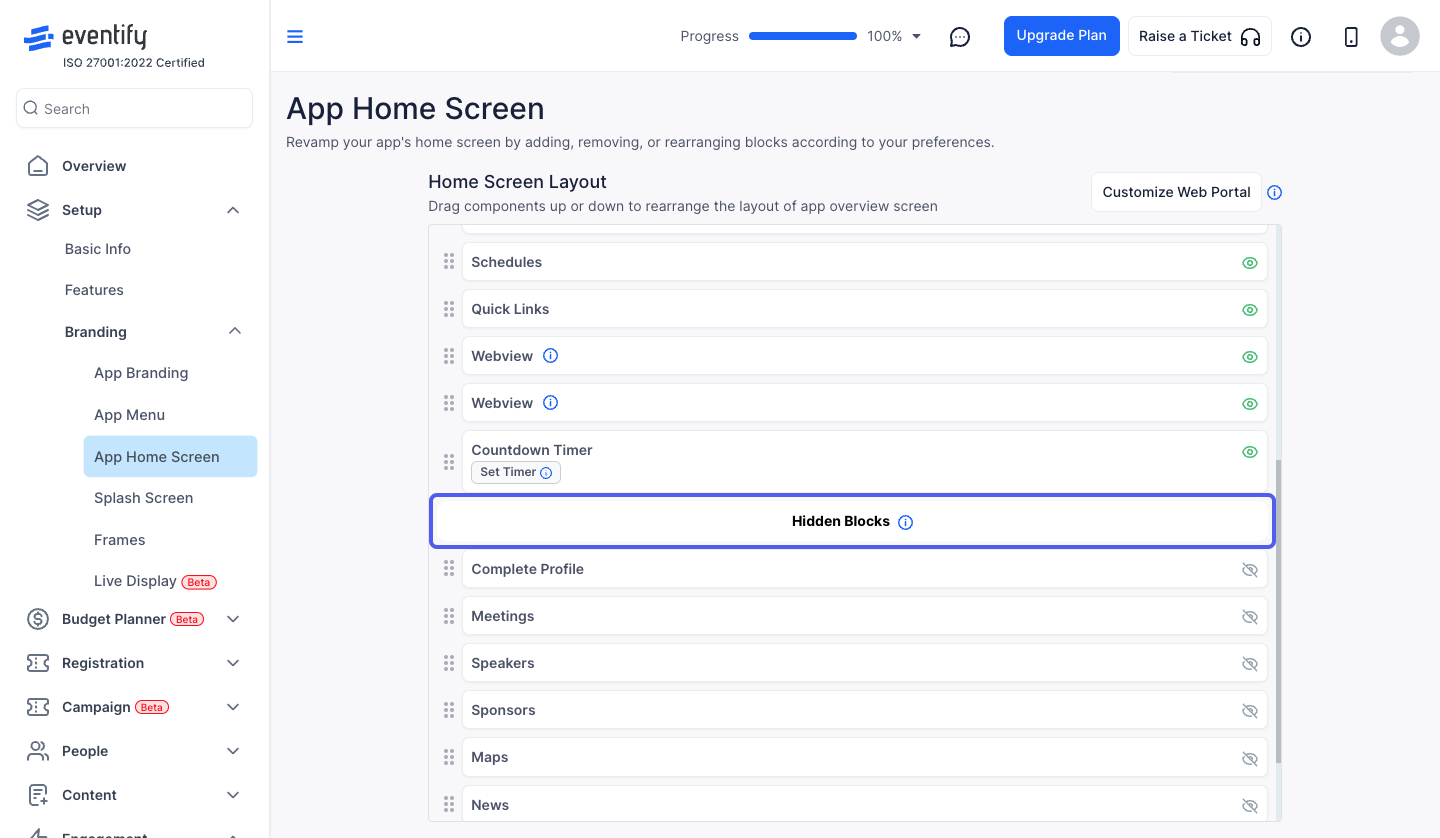Expand the Campaign chevron
The height and width of the screenshot is (838, 1440).
[x=233, y=707]
